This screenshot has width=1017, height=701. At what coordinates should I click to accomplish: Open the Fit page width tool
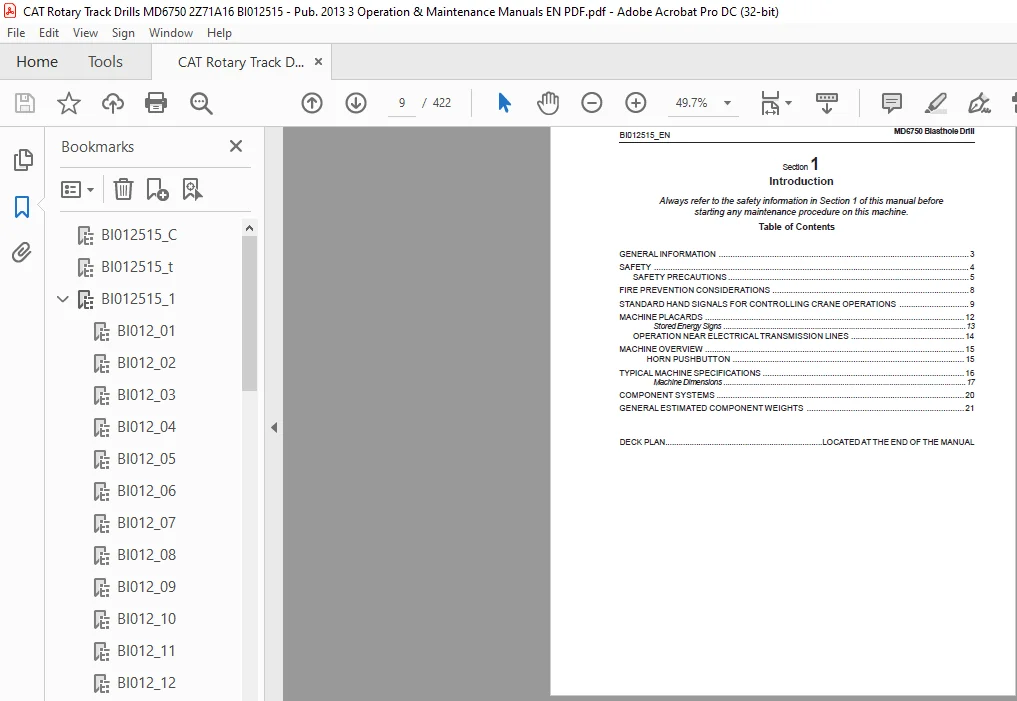coord(770,103)
